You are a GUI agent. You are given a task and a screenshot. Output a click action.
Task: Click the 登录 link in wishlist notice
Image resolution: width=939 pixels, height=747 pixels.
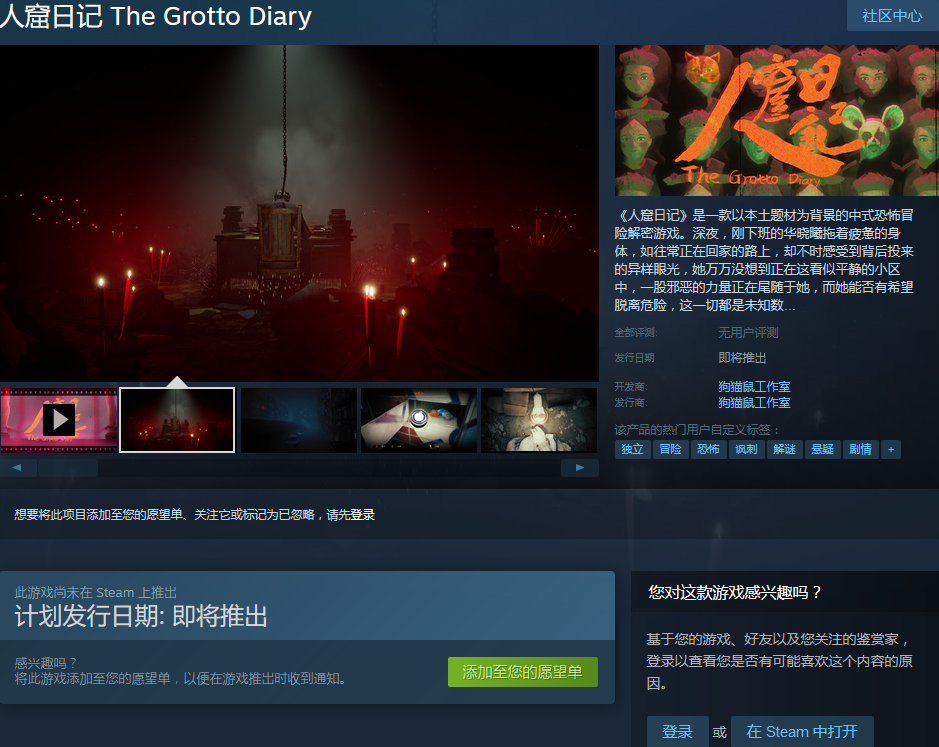pyautogui.click(x=362, y=515)
